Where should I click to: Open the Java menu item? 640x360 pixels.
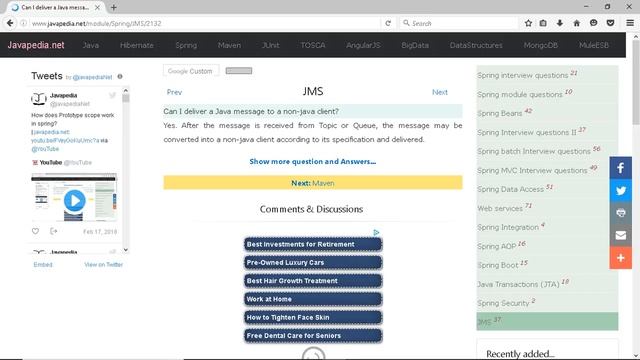91,45
